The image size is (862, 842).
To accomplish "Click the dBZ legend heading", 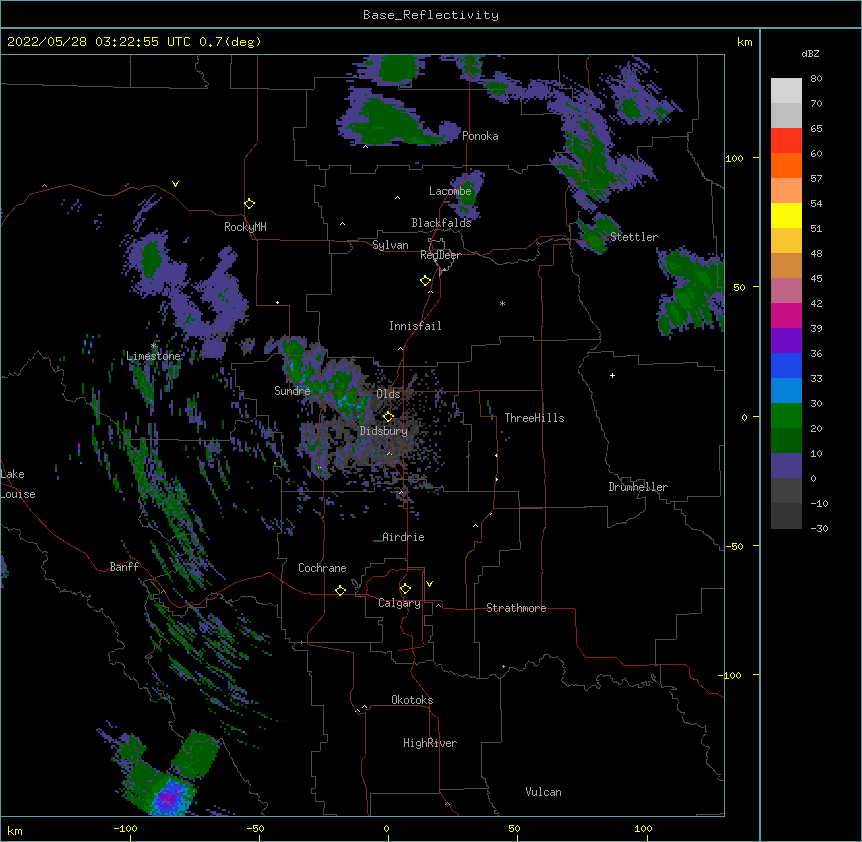I will [810, 54].
